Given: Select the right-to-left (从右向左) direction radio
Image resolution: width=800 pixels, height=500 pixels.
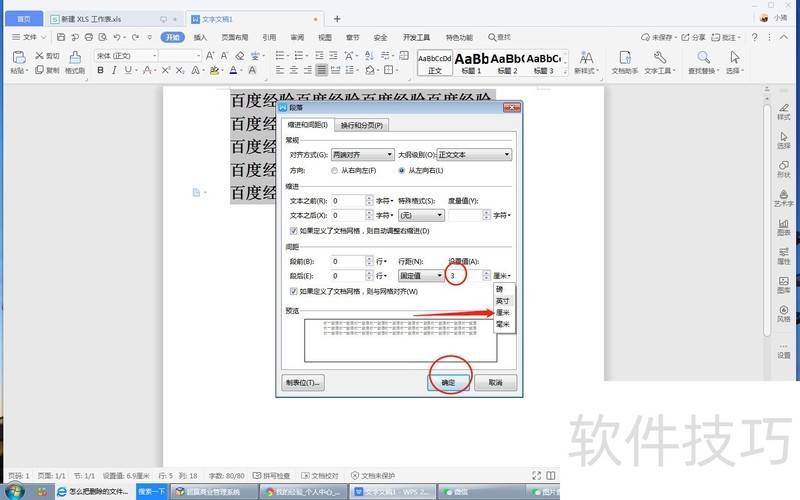Looking at the screenshot, I should [x=335, y=170].
